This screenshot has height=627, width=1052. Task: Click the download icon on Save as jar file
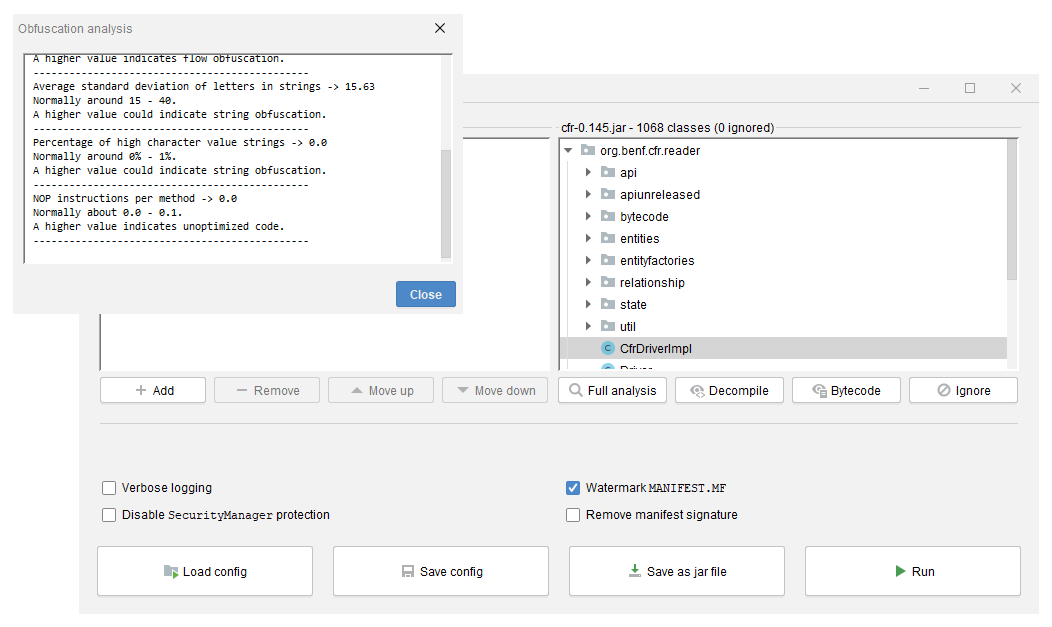634,571
